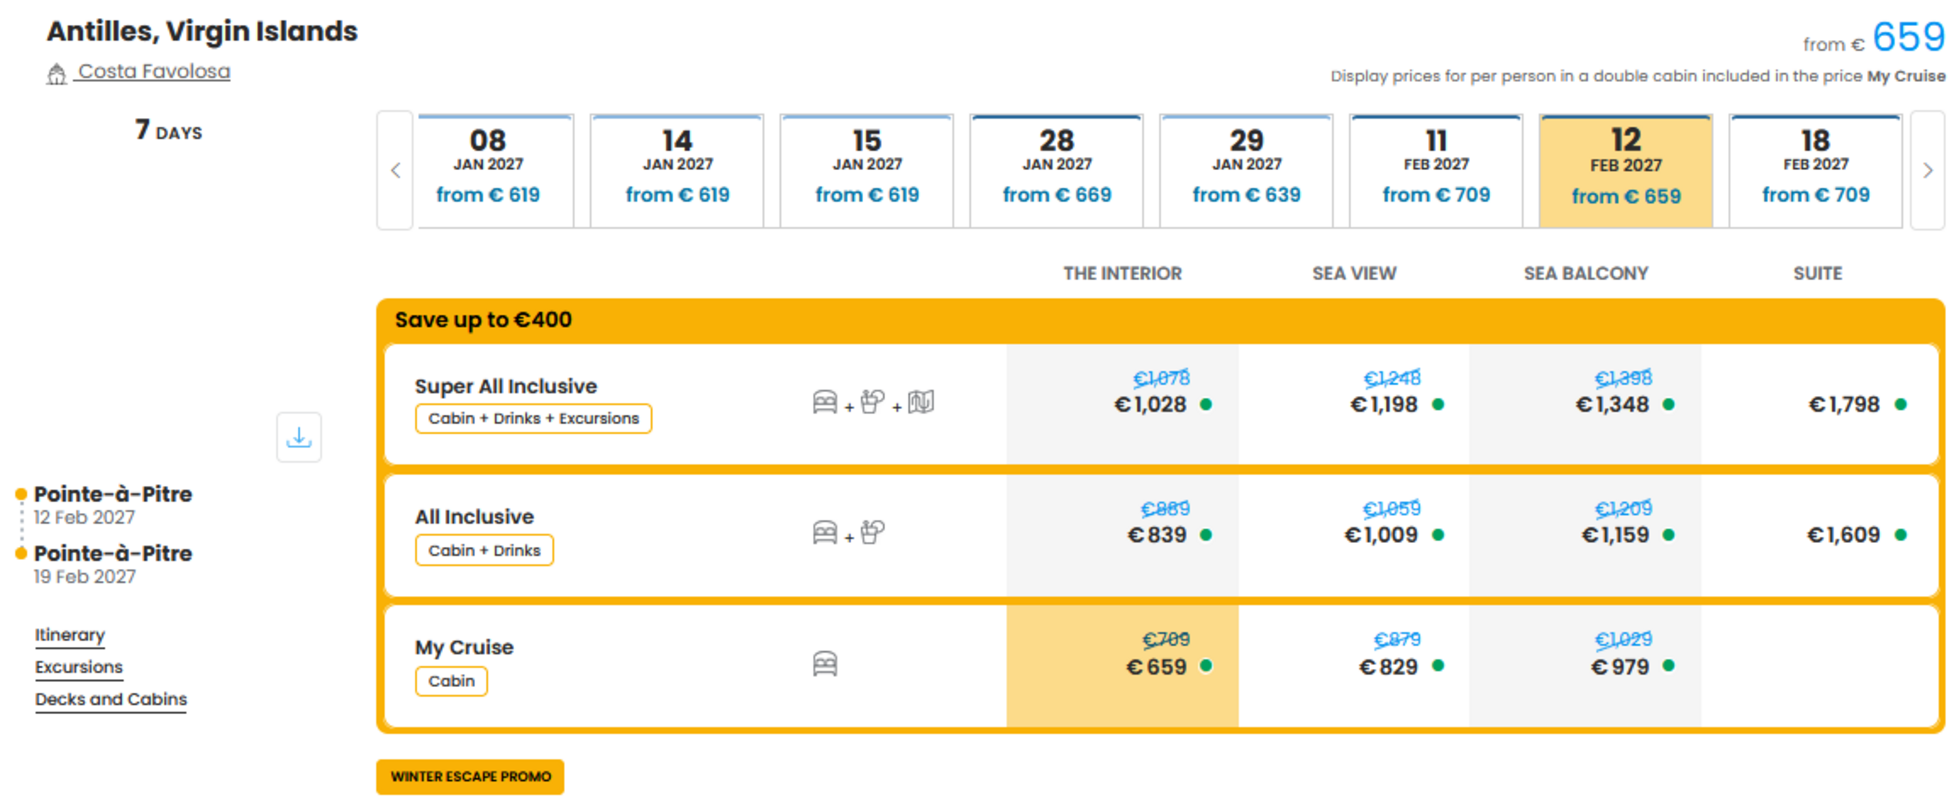Image resolution: width=1954 pixels, height=800 pixels.
Task: Click ship icon beside Costa Favolosa
Action: [57, 73]
